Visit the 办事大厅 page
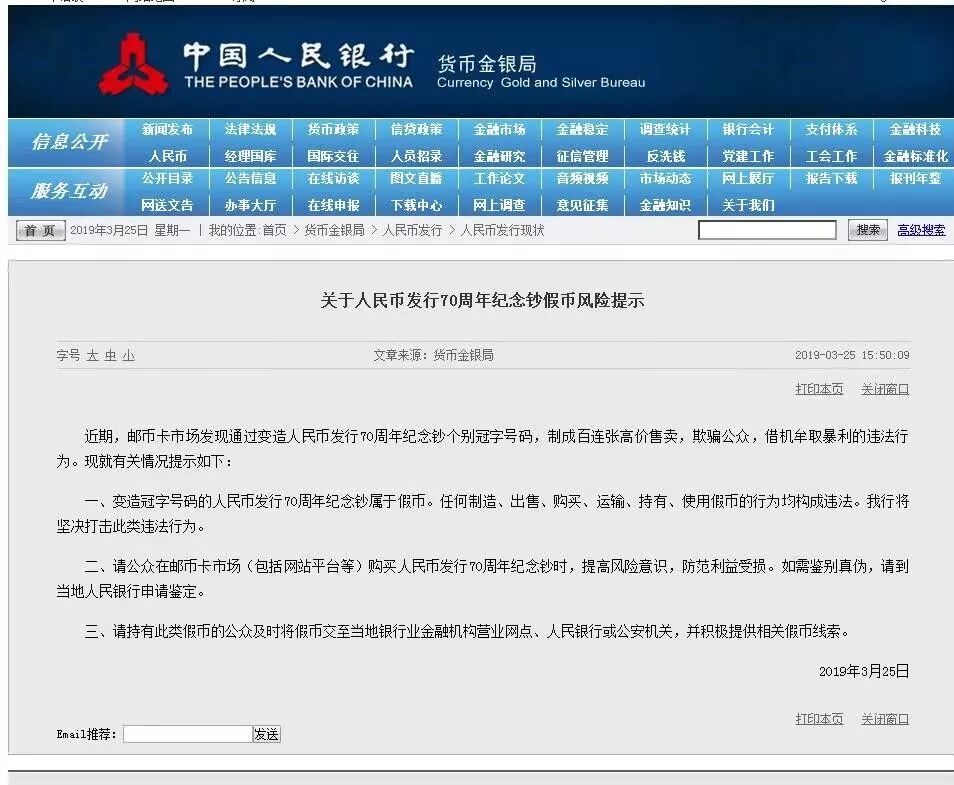This screenshot has width=954, height=785. click(250, 205)
